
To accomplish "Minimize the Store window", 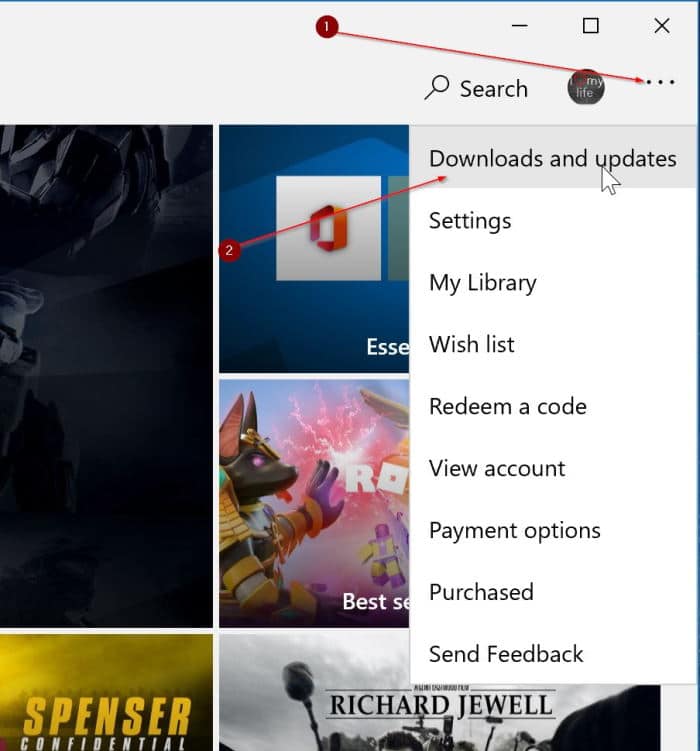I will click(519, 25).
